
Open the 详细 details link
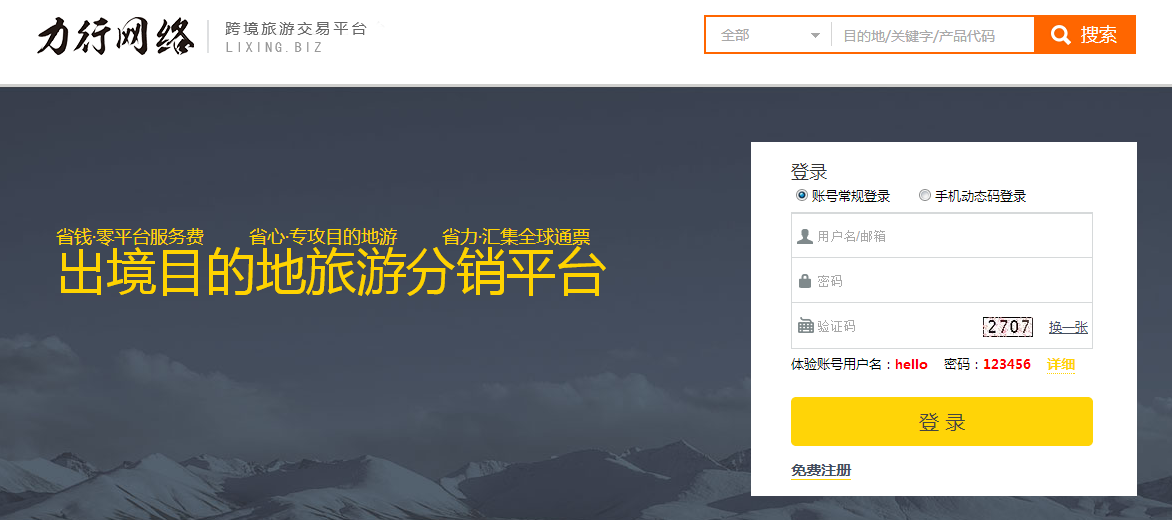(1061, 365)
